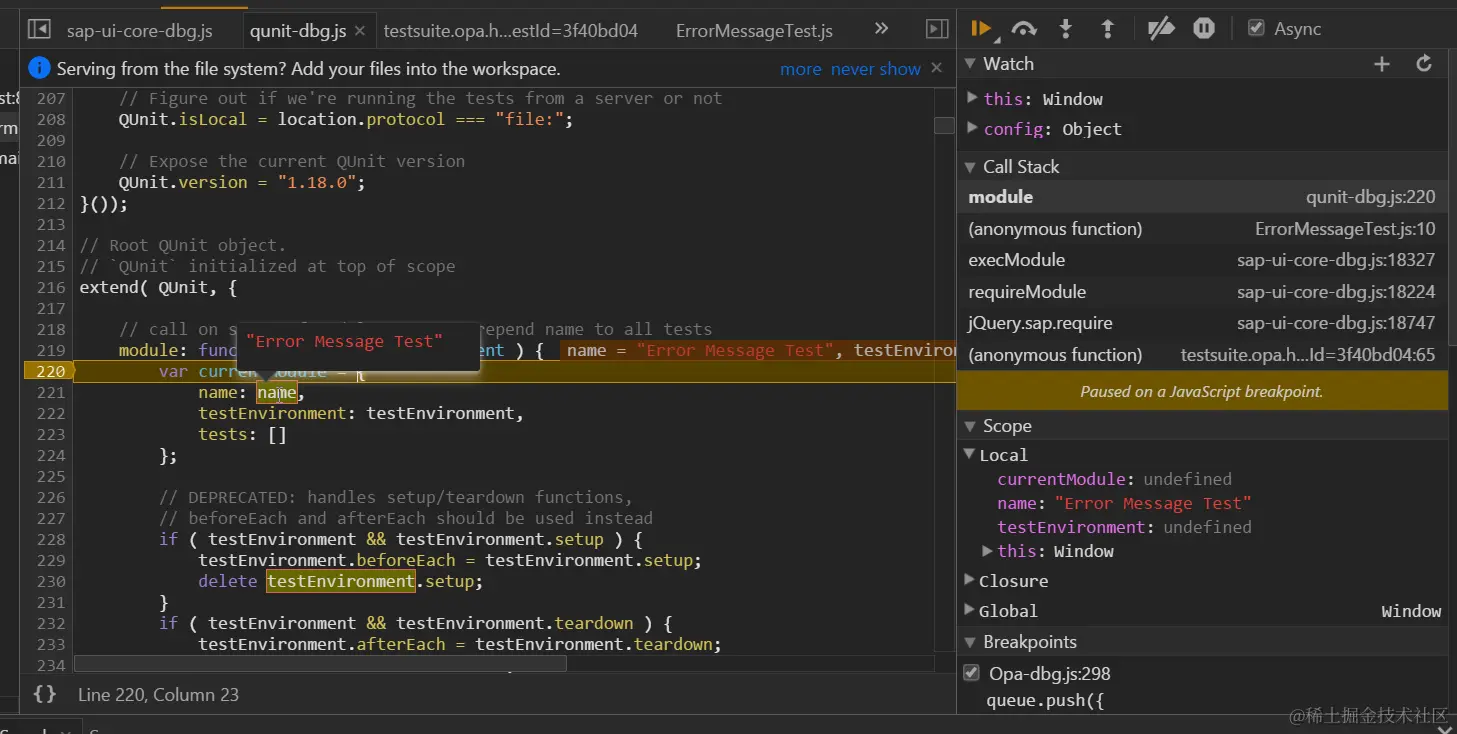The width and height of the screenshot is (1457, 734).
Task: Add watch expression plus icon
Action: 1382,64
